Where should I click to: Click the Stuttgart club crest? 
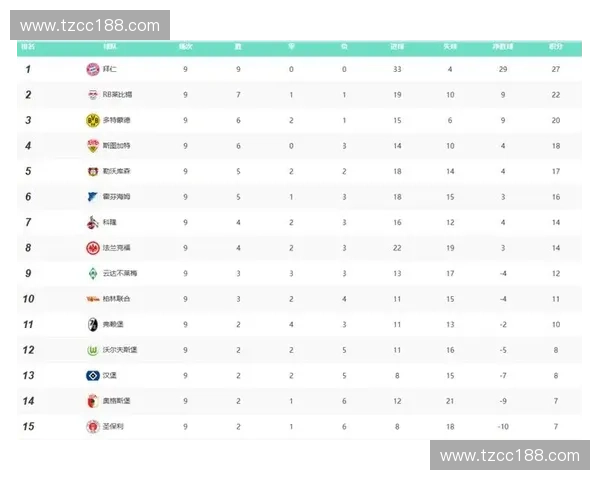[93, 146]
